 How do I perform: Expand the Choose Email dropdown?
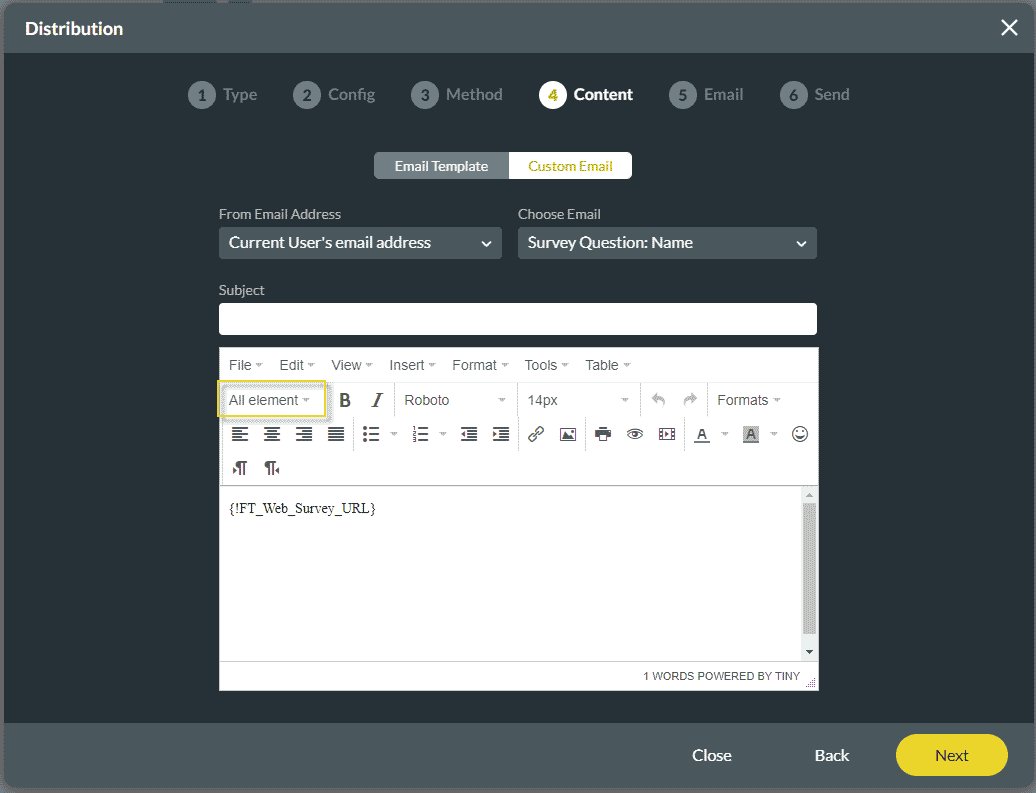click(x=667, y=243)
